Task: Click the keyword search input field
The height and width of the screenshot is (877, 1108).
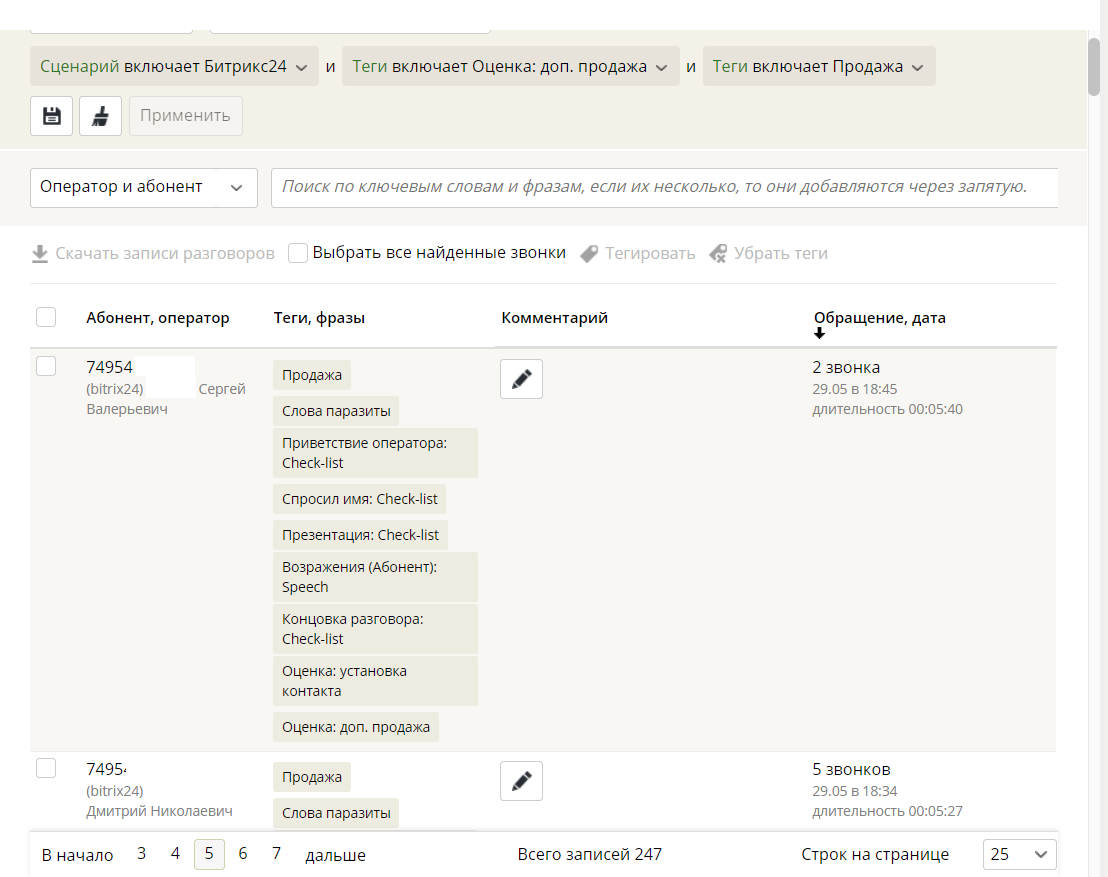Action: coord(664,188)
